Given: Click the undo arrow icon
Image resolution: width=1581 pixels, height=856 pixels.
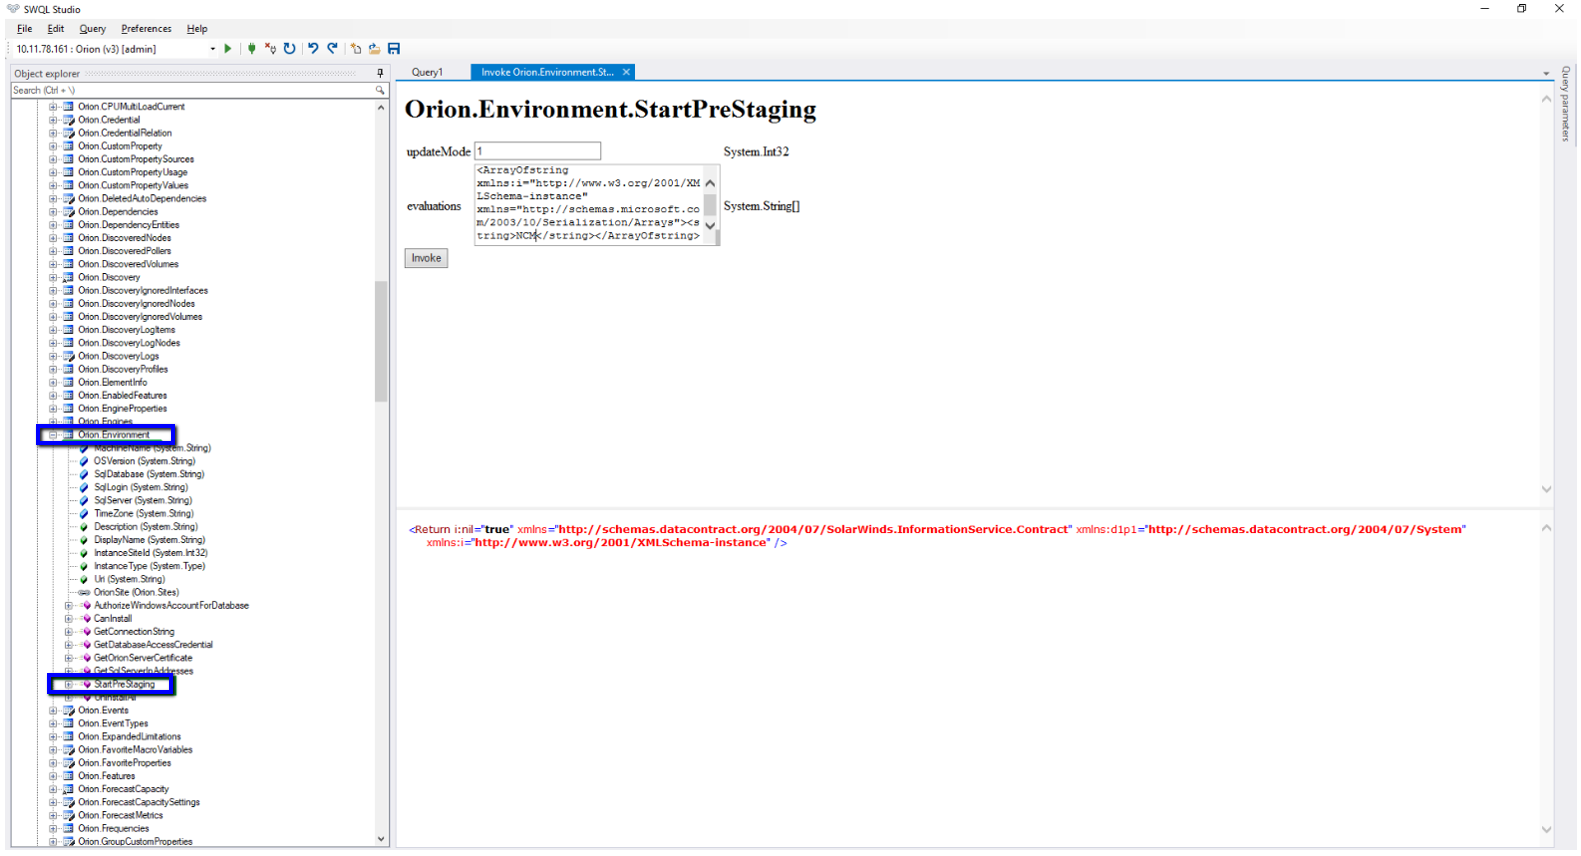Looking at the screenshot, I should click(x=313, y=48).
